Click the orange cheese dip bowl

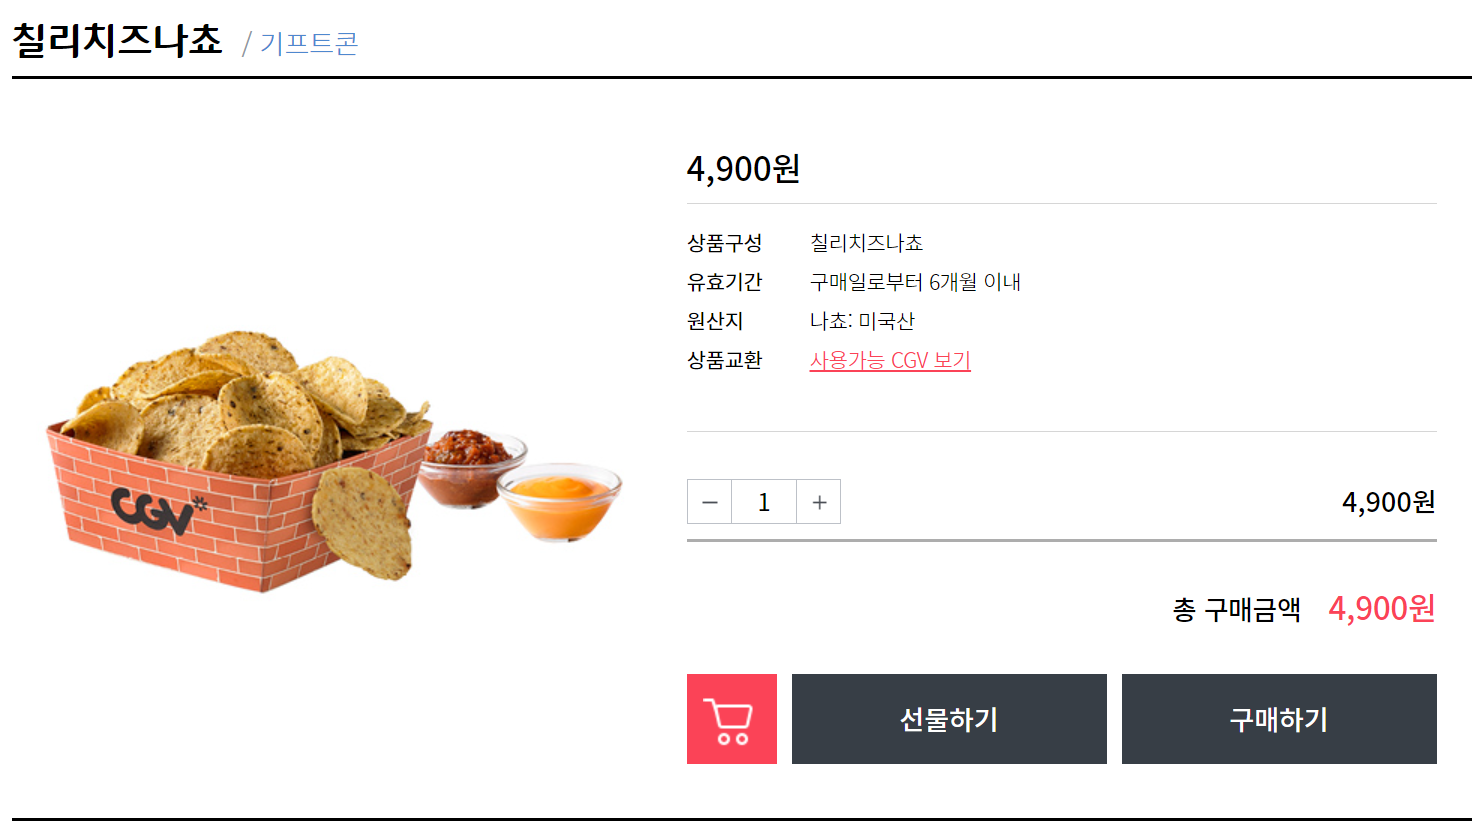click(560, 500)
